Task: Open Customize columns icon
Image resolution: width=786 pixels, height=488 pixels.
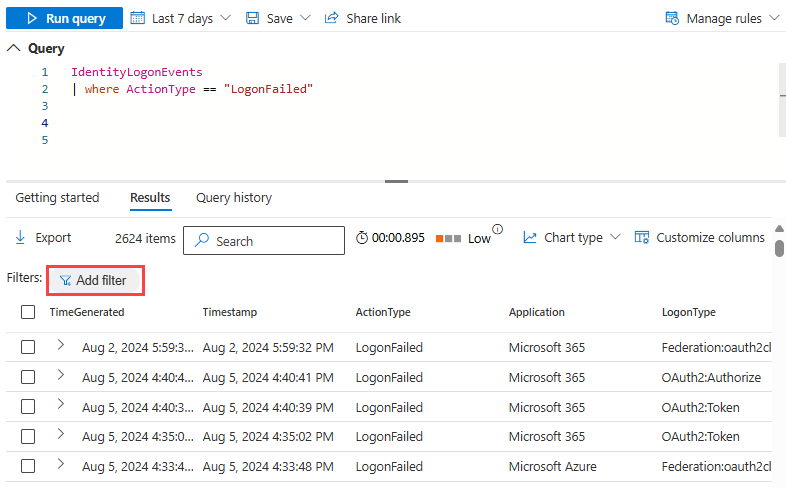Action: pos(642,238)
